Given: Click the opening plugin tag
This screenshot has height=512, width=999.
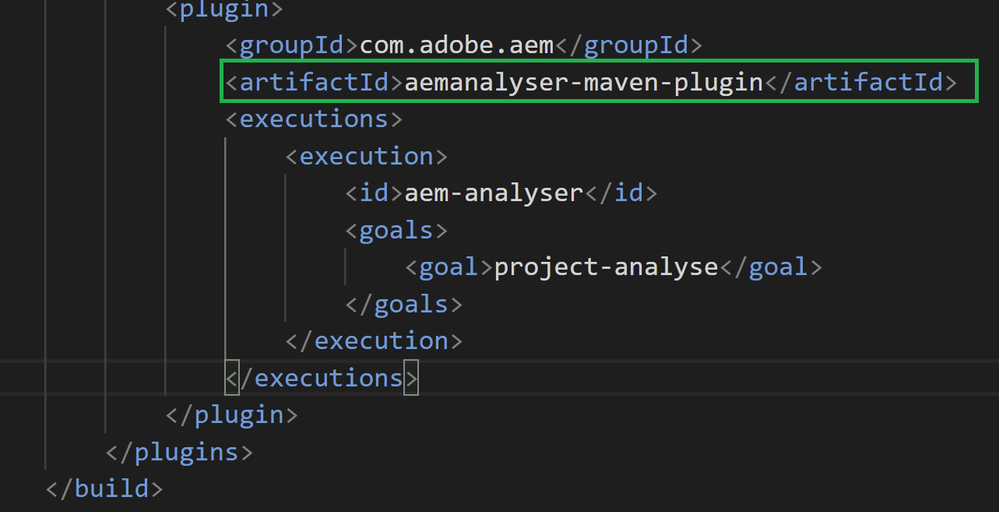Looking at the screenshot, I should [x=224, y=9].
